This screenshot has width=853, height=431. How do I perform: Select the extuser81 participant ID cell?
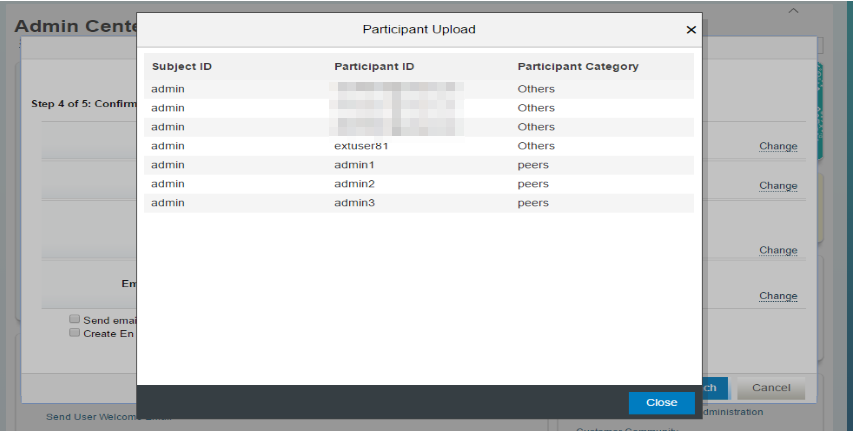coord(361,146)
